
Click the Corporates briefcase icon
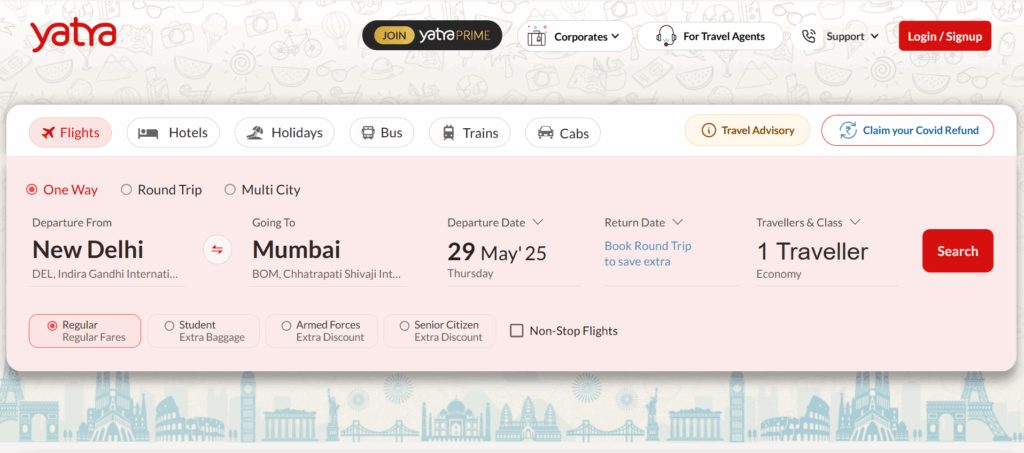coord(536,37)
